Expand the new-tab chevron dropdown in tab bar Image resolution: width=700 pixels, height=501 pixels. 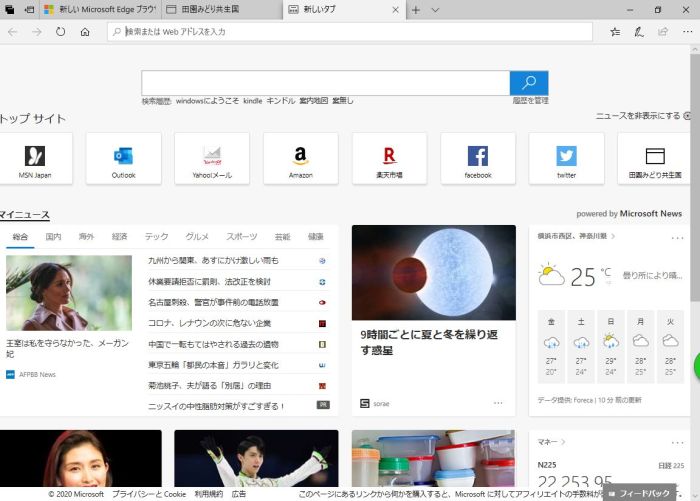(x=436, y=9)
